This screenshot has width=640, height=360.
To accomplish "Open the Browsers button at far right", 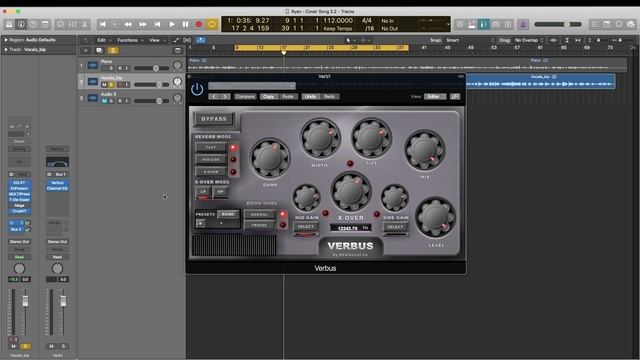I will tap(631, 24).
